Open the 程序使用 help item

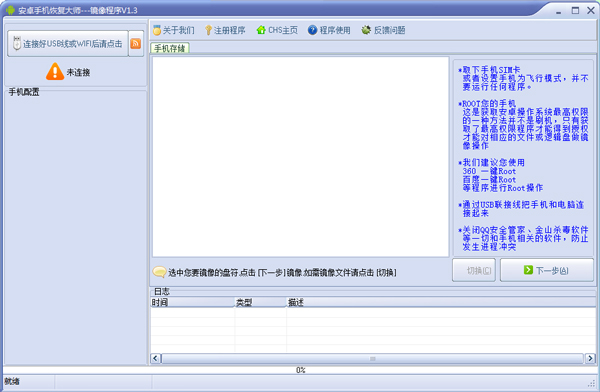point(329,30)
